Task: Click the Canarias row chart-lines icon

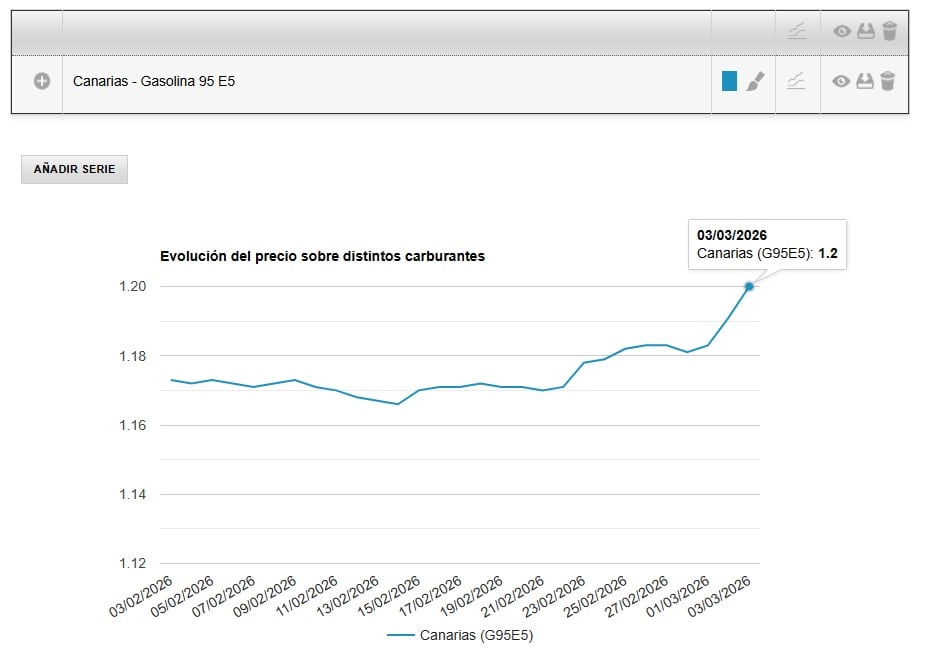Action: 796,81
